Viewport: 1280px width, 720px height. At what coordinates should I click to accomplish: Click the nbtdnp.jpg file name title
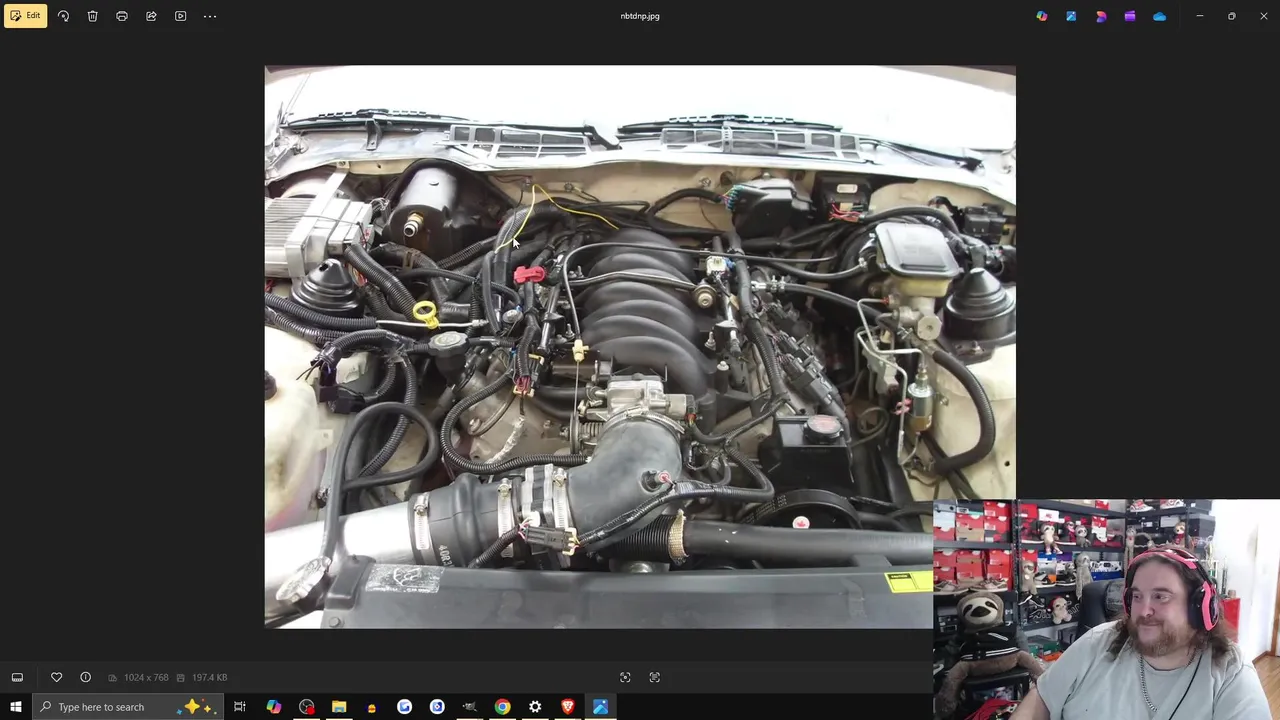(x=640, y=16)
